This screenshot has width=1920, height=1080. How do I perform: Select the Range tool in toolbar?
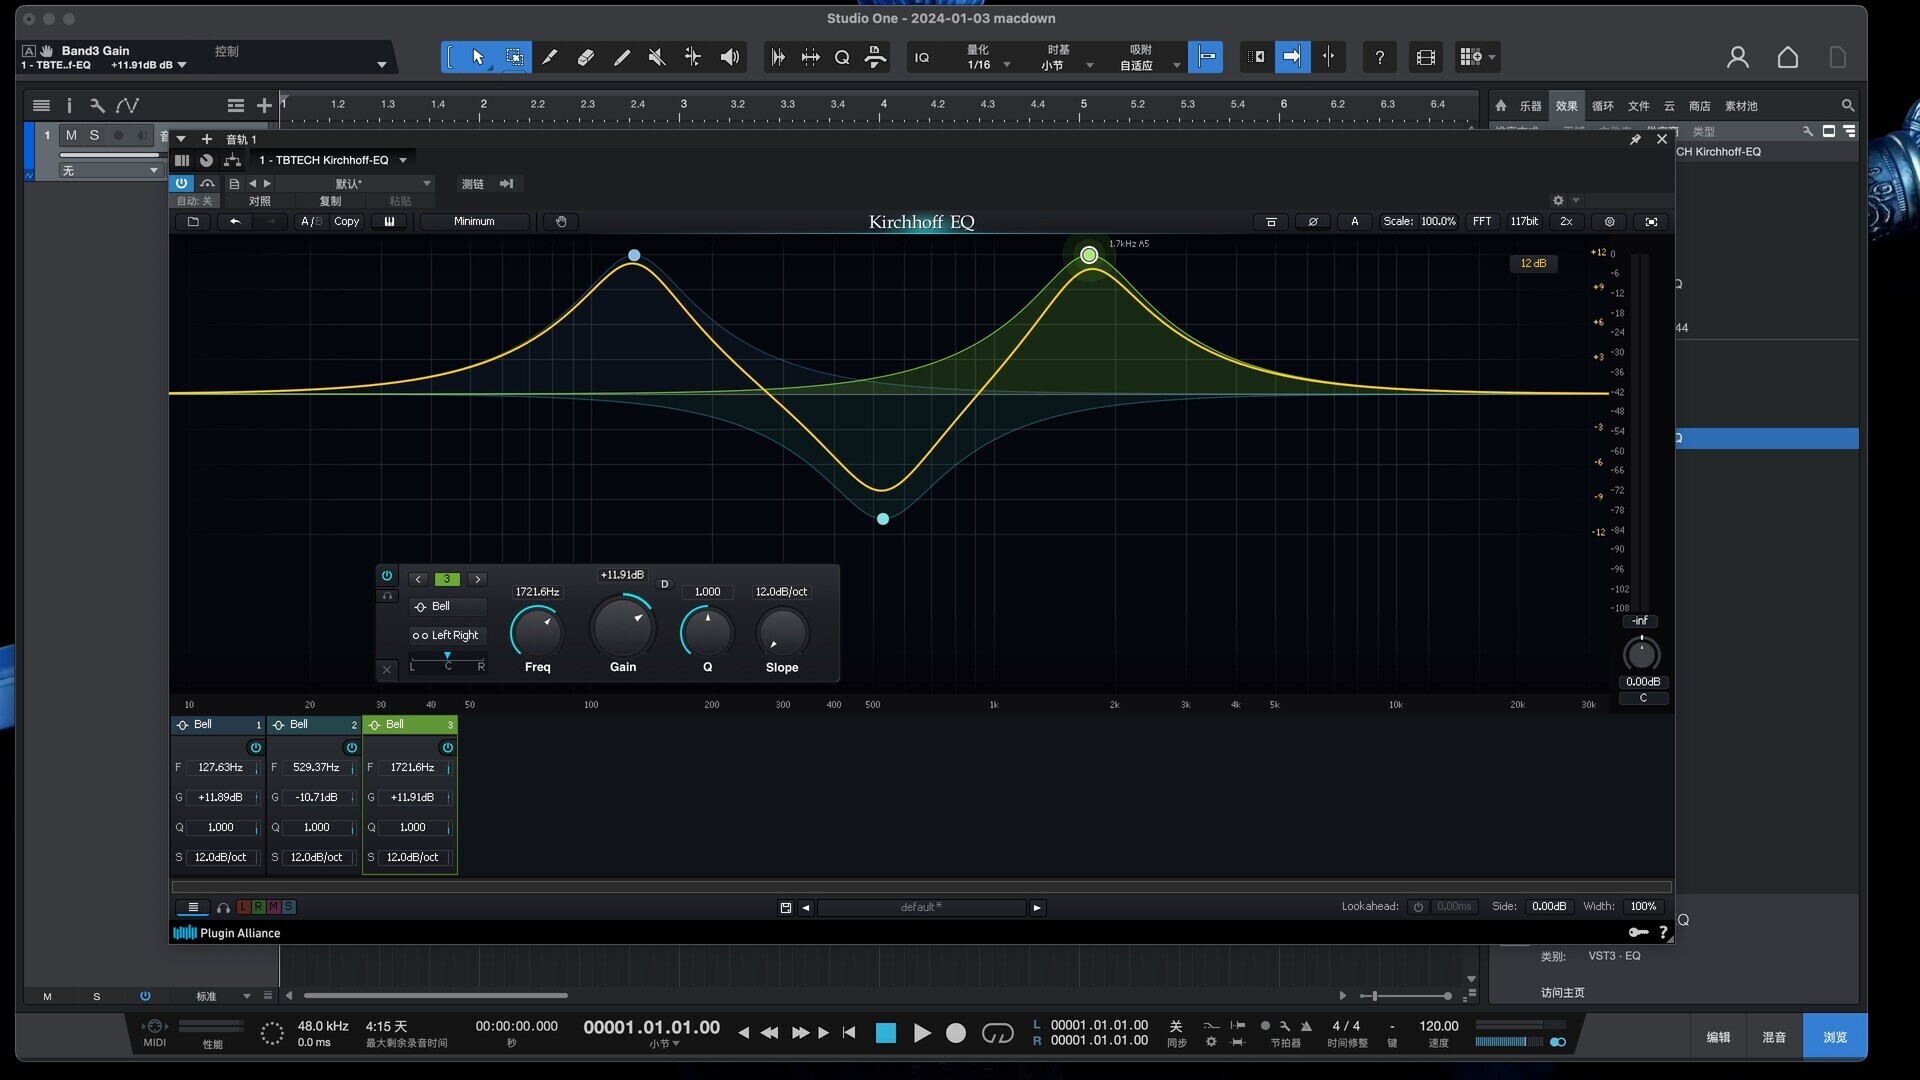coord(514,57)
